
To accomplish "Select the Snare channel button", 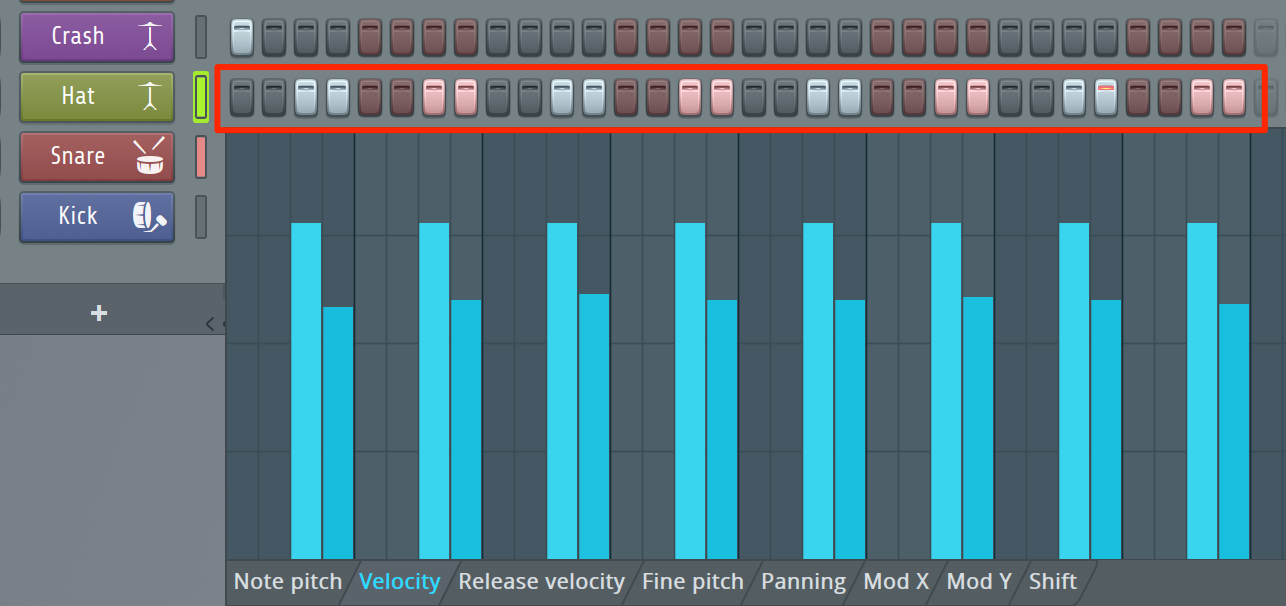I will (x=97, y=157).
